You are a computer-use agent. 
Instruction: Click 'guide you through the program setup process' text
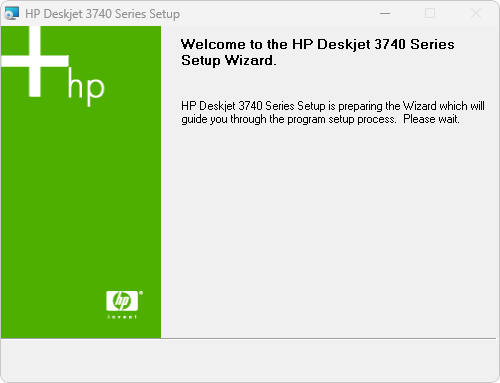point(289,119)
